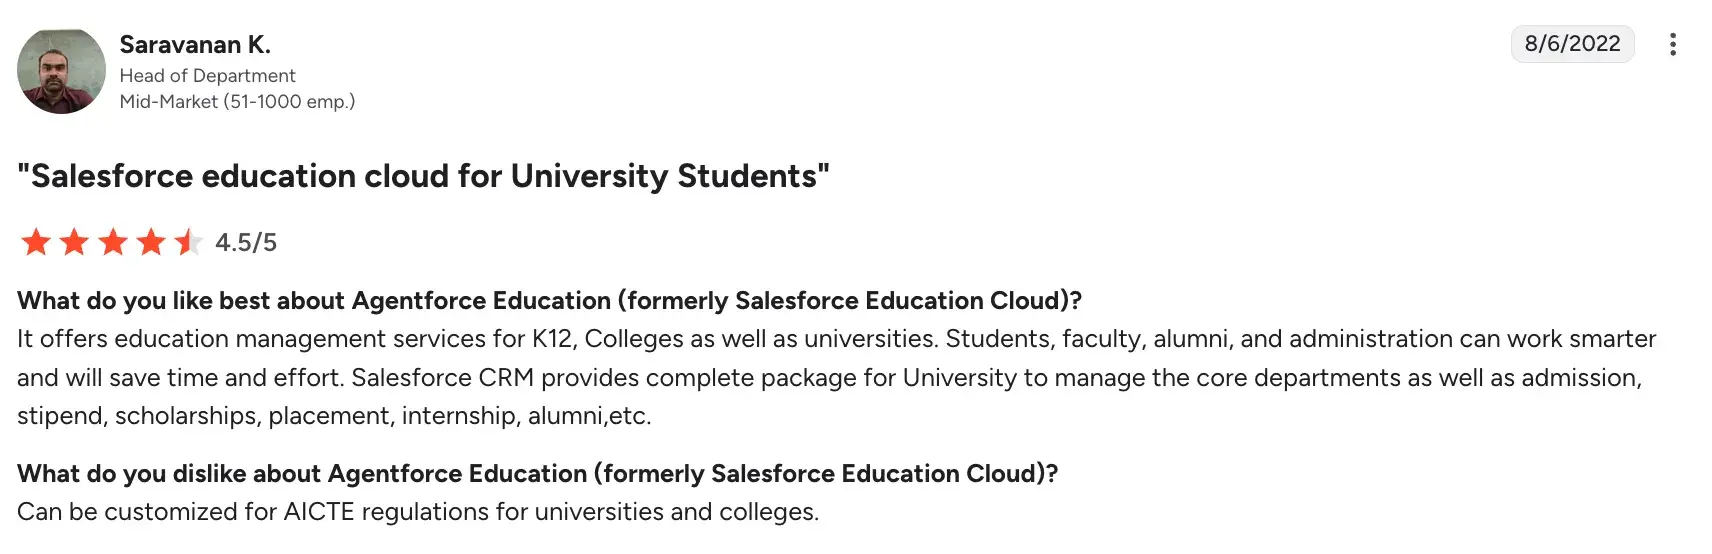Click the "Head of Department" job title
The height and width of the screenshot is (554, 1712).
pyautogui.click(x=207, y=76)
